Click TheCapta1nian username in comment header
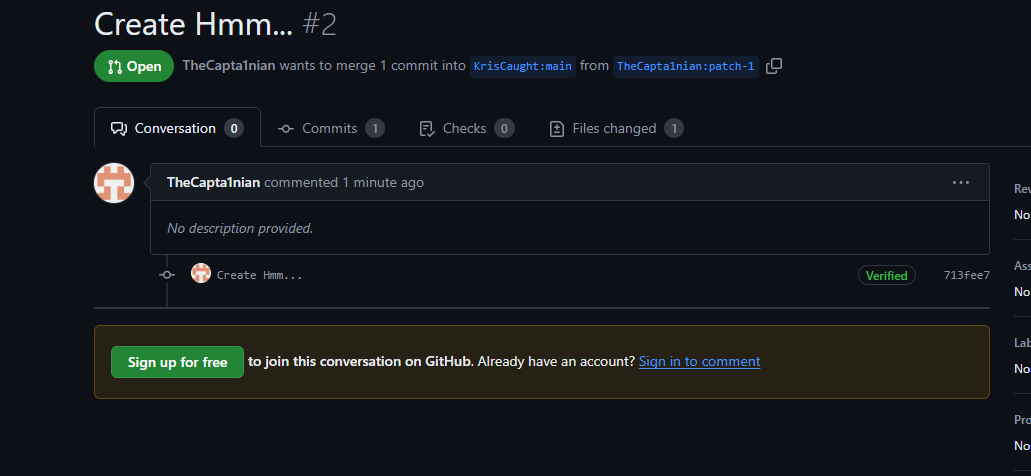The width and height of the screenshot is (1031, 476). click(213, 182)
